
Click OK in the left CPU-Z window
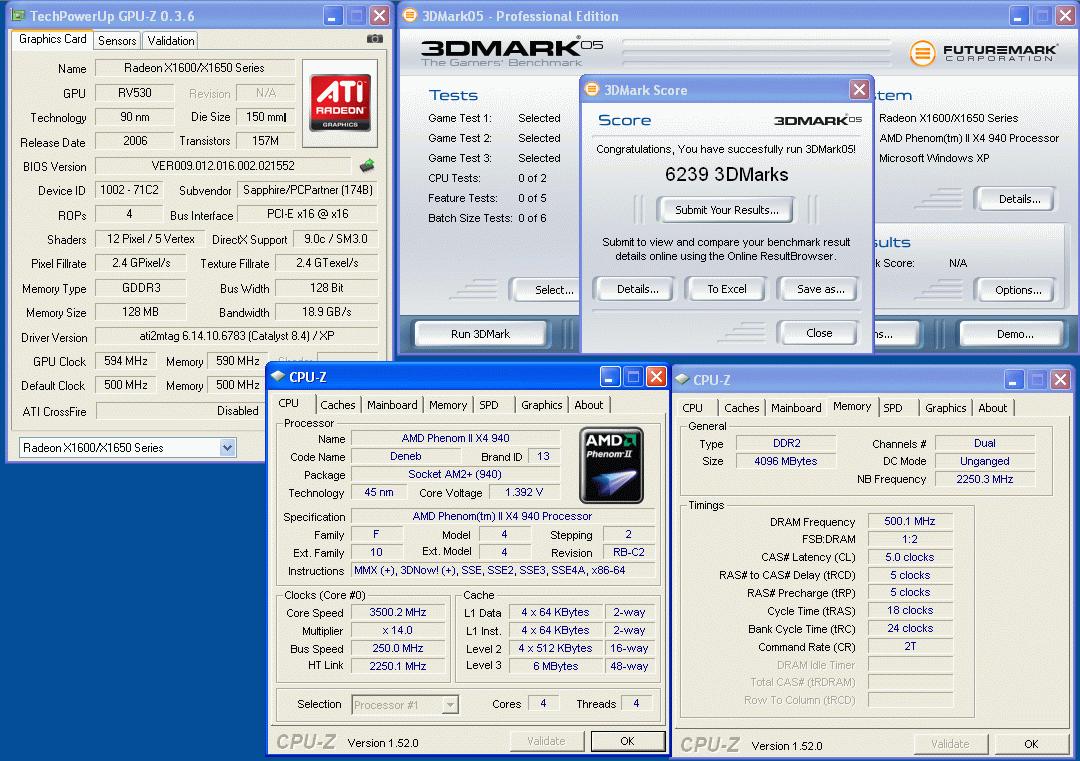(627, 741)
